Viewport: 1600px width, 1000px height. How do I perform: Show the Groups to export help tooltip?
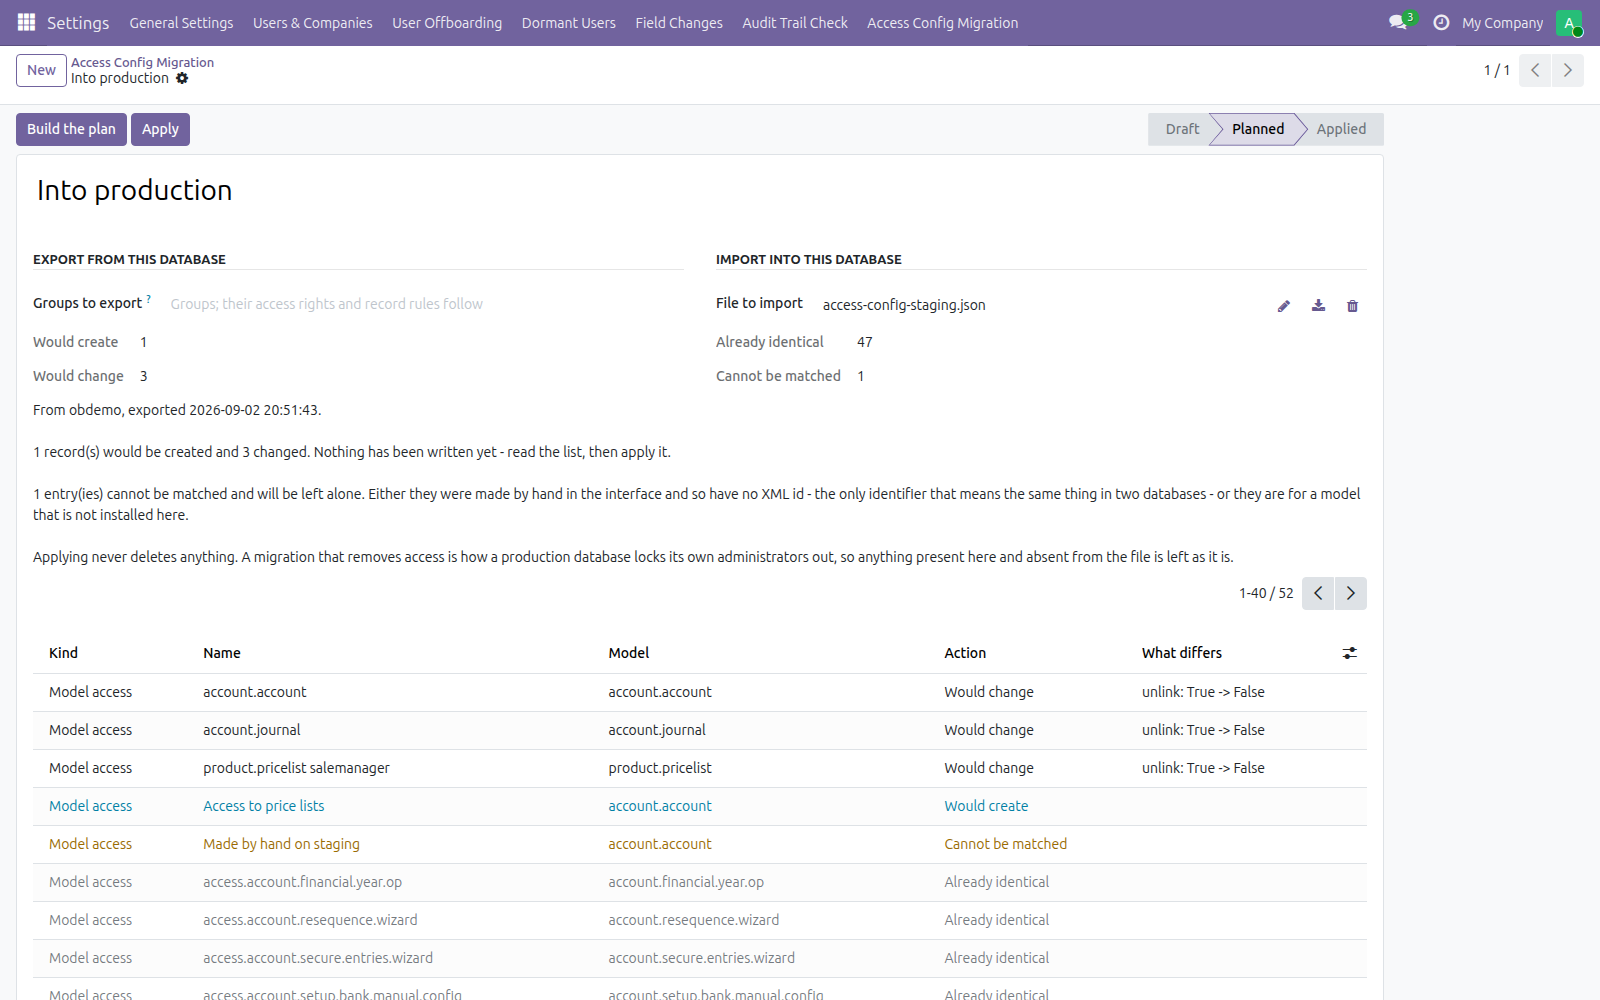click(x=149, y=298)
